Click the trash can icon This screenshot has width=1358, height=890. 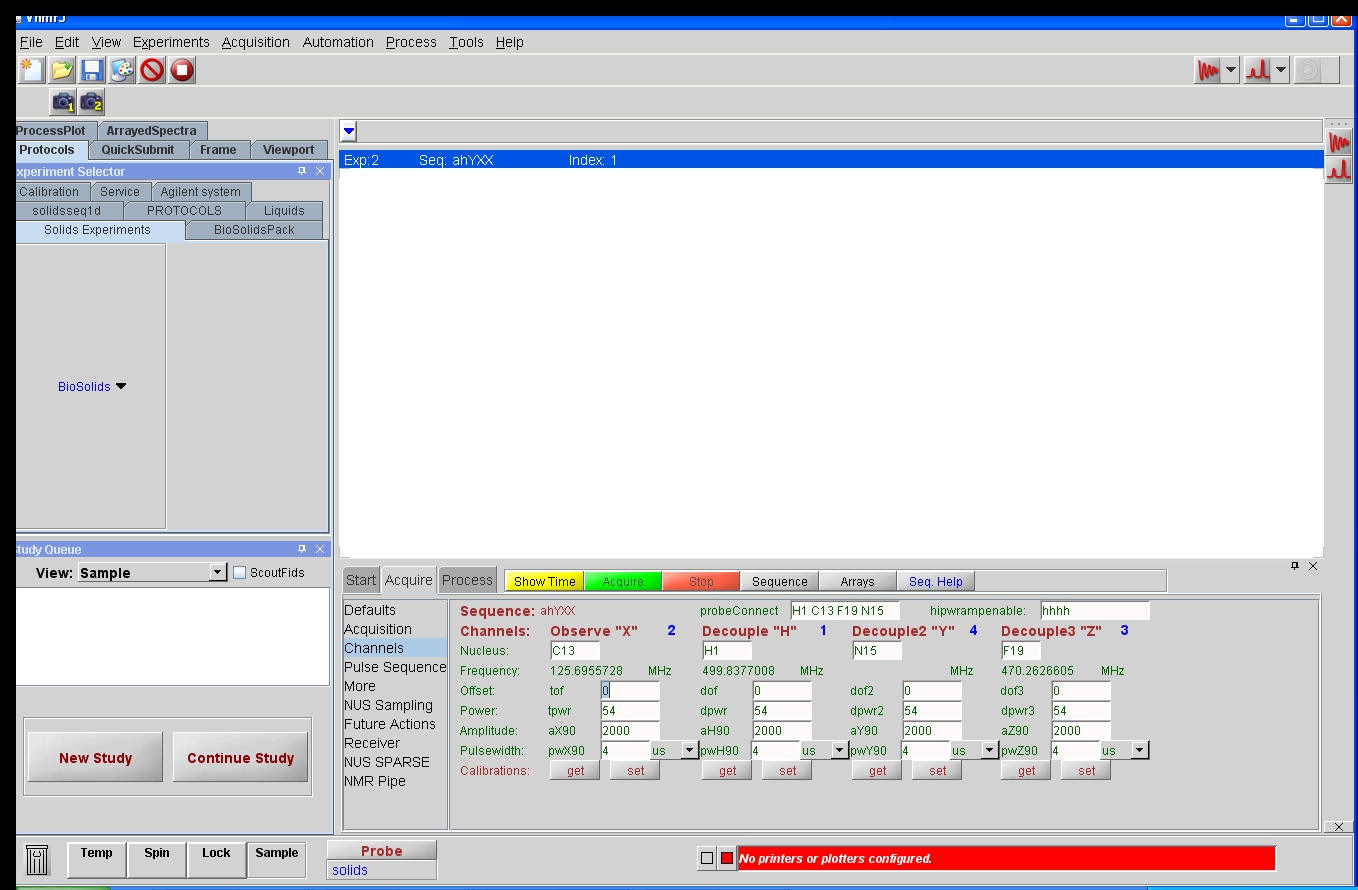(37, 860)
